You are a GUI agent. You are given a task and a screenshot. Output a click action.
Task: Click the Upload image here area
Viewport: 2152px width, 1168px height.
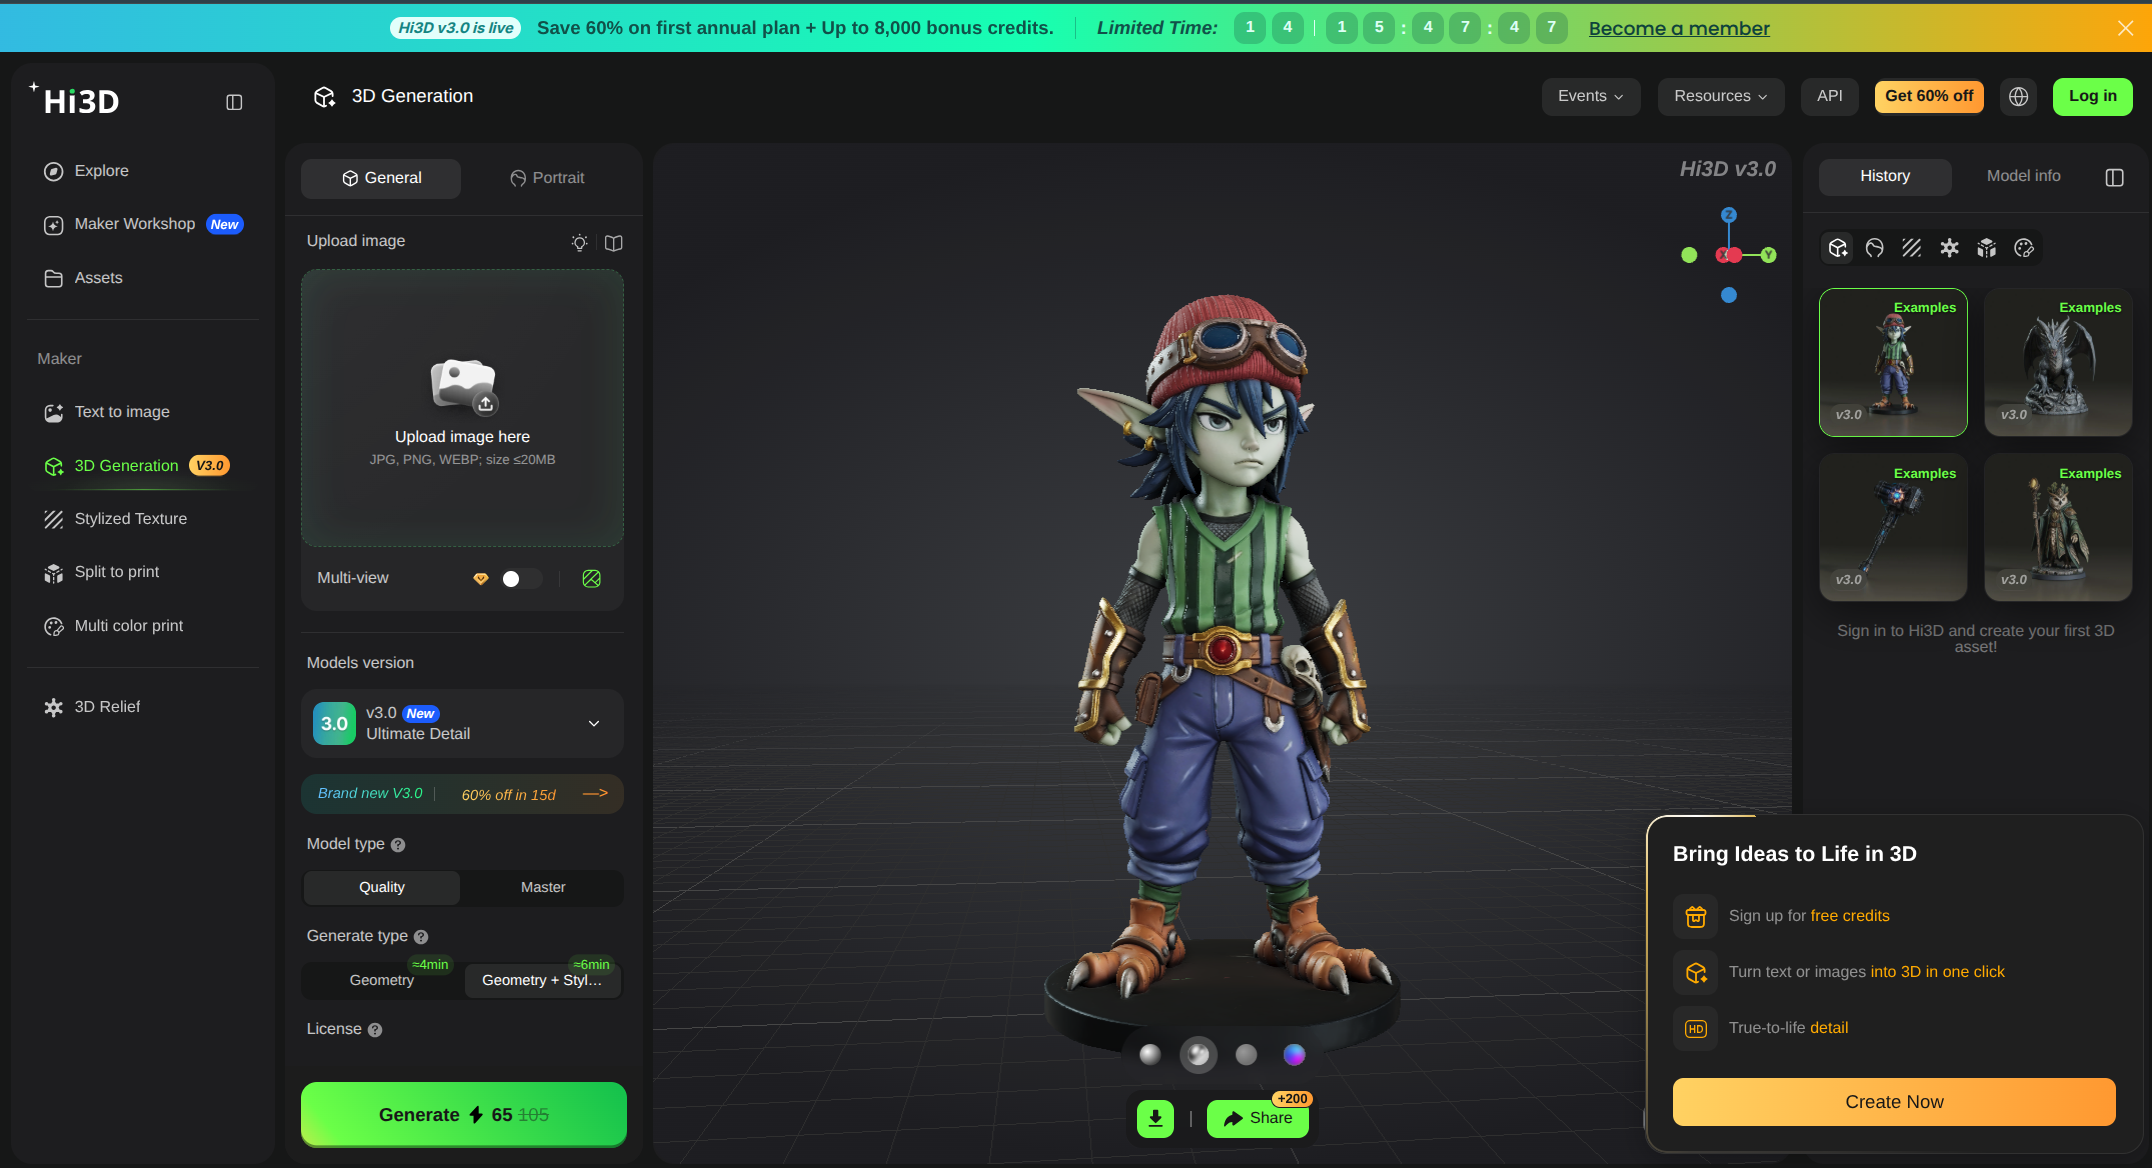tap(462, 408)
